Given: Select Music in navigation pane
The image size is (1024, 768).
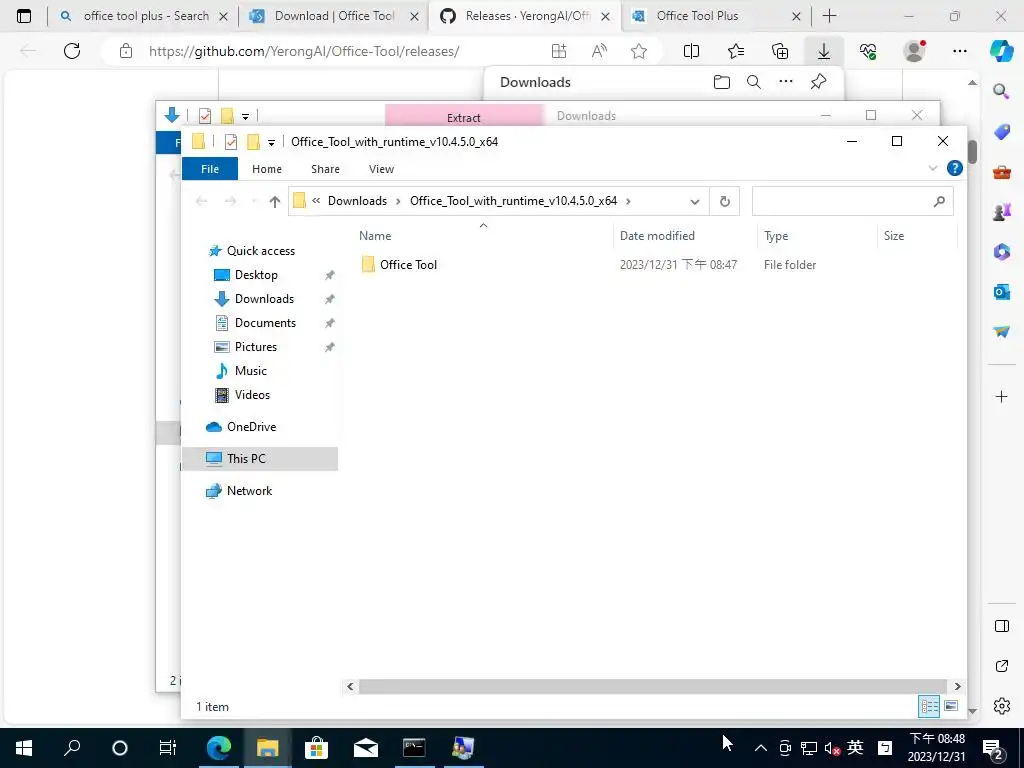Looking at the screenshot, I should (250, 371).
